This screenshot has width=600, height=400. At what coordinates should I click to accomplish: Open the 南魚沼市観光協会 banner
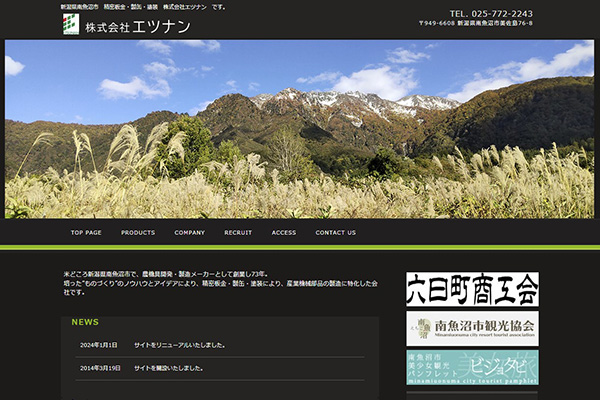click(472, 328)
